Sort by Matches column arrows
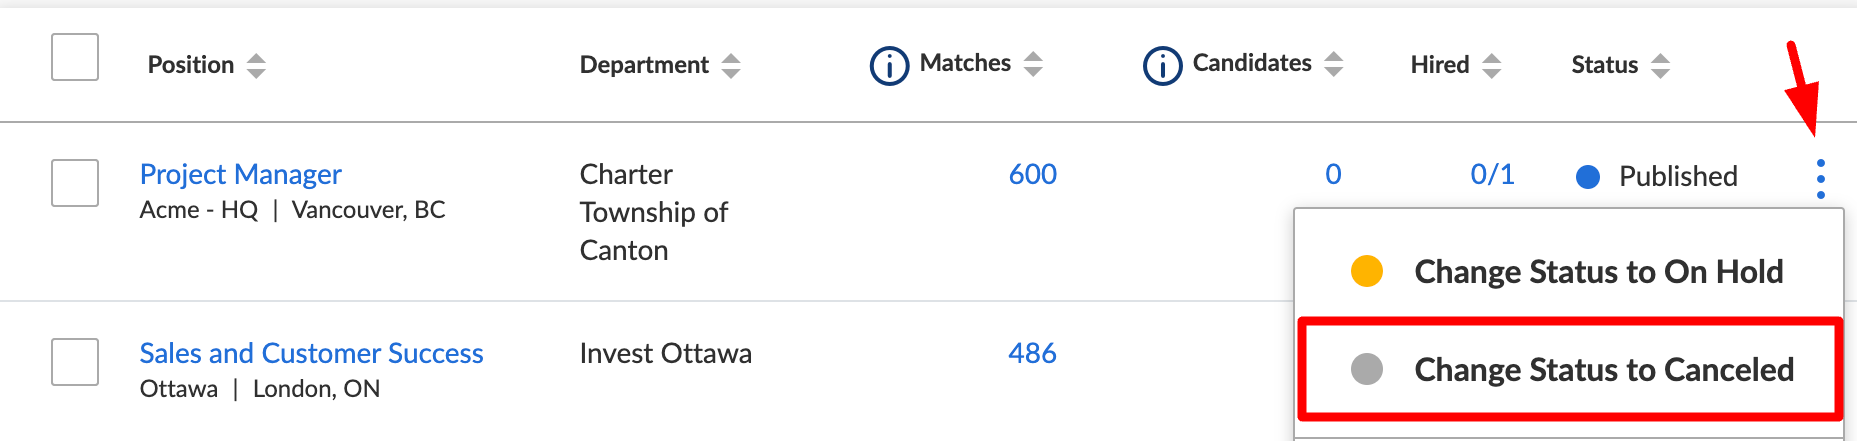1857x441 pixels. [x=1033, y=65]
